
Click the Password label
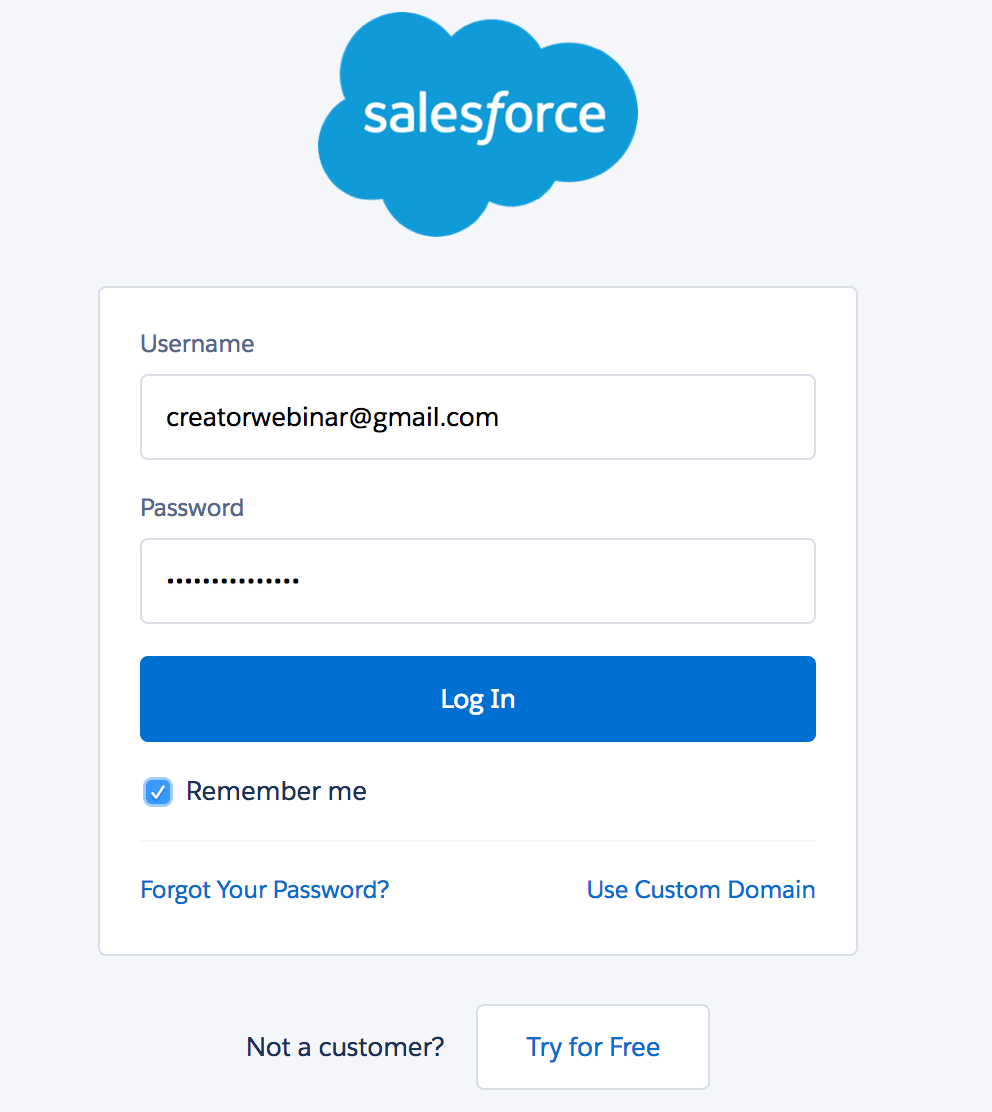tap(192, 508)
